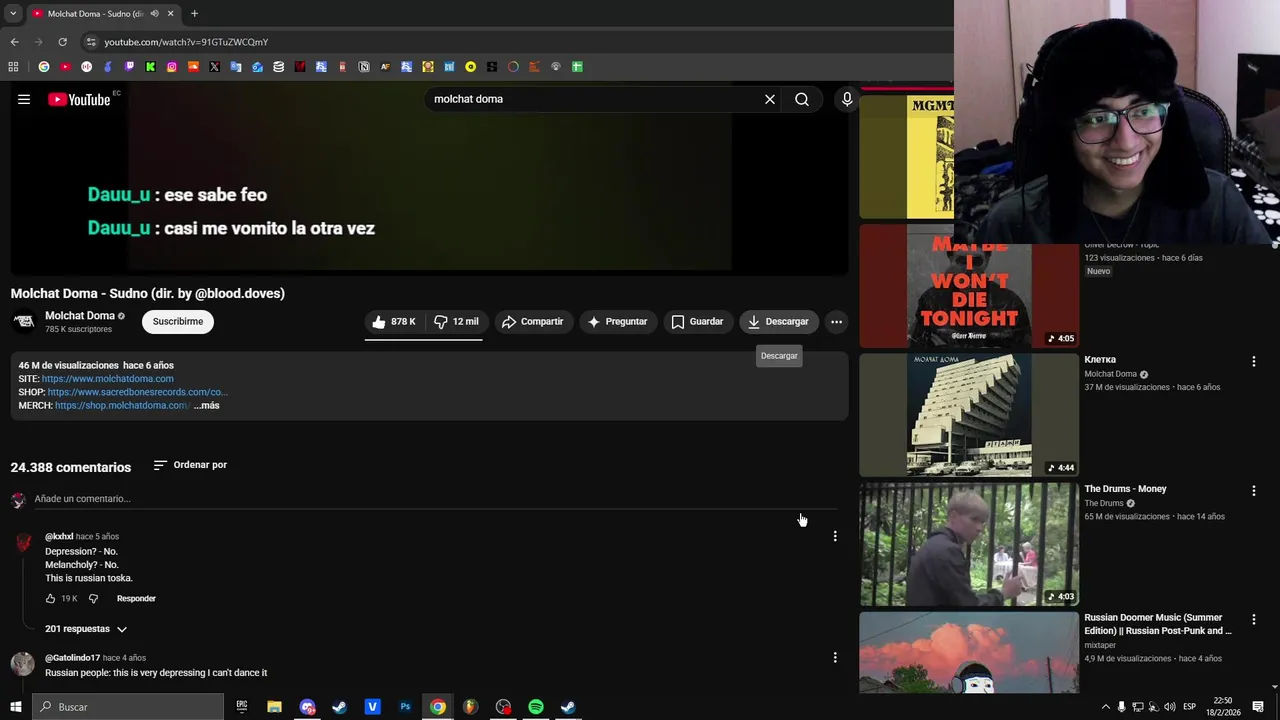Click the Preguntar button

pyautogui.click(x=617, y=321)
